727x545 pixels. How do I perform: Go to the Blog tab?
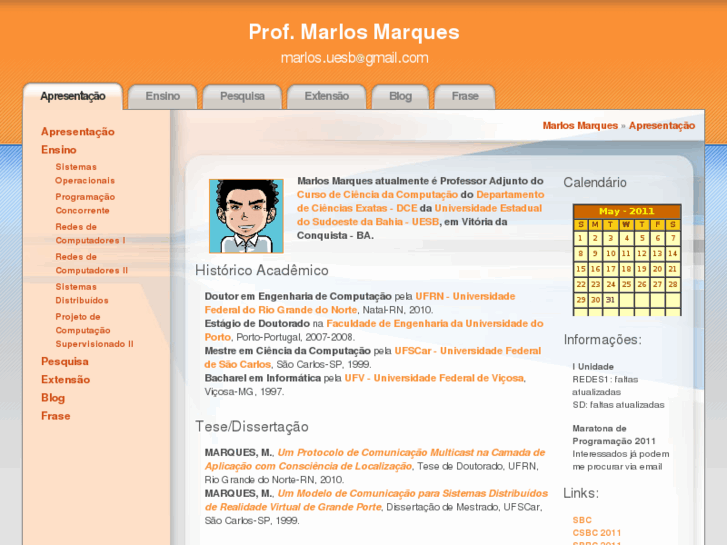[400, 96]
